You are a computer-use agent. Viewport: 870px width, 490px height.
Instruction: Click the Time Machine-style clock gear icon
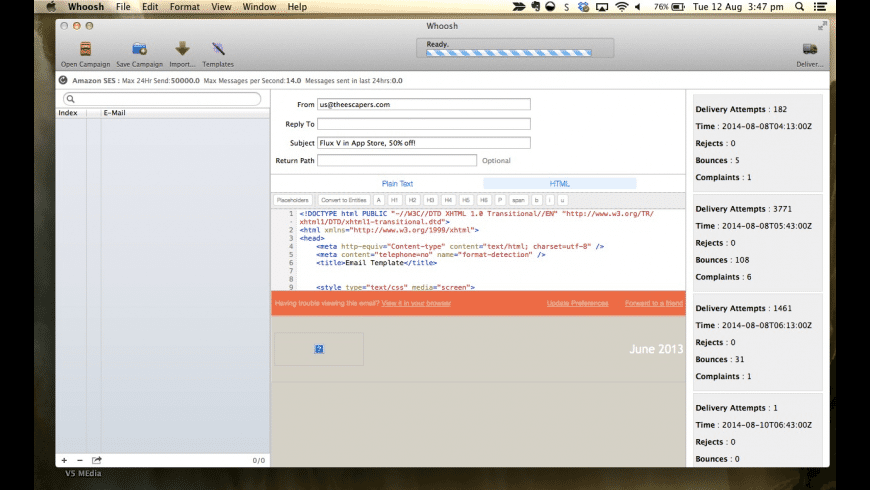pos(583,7)
